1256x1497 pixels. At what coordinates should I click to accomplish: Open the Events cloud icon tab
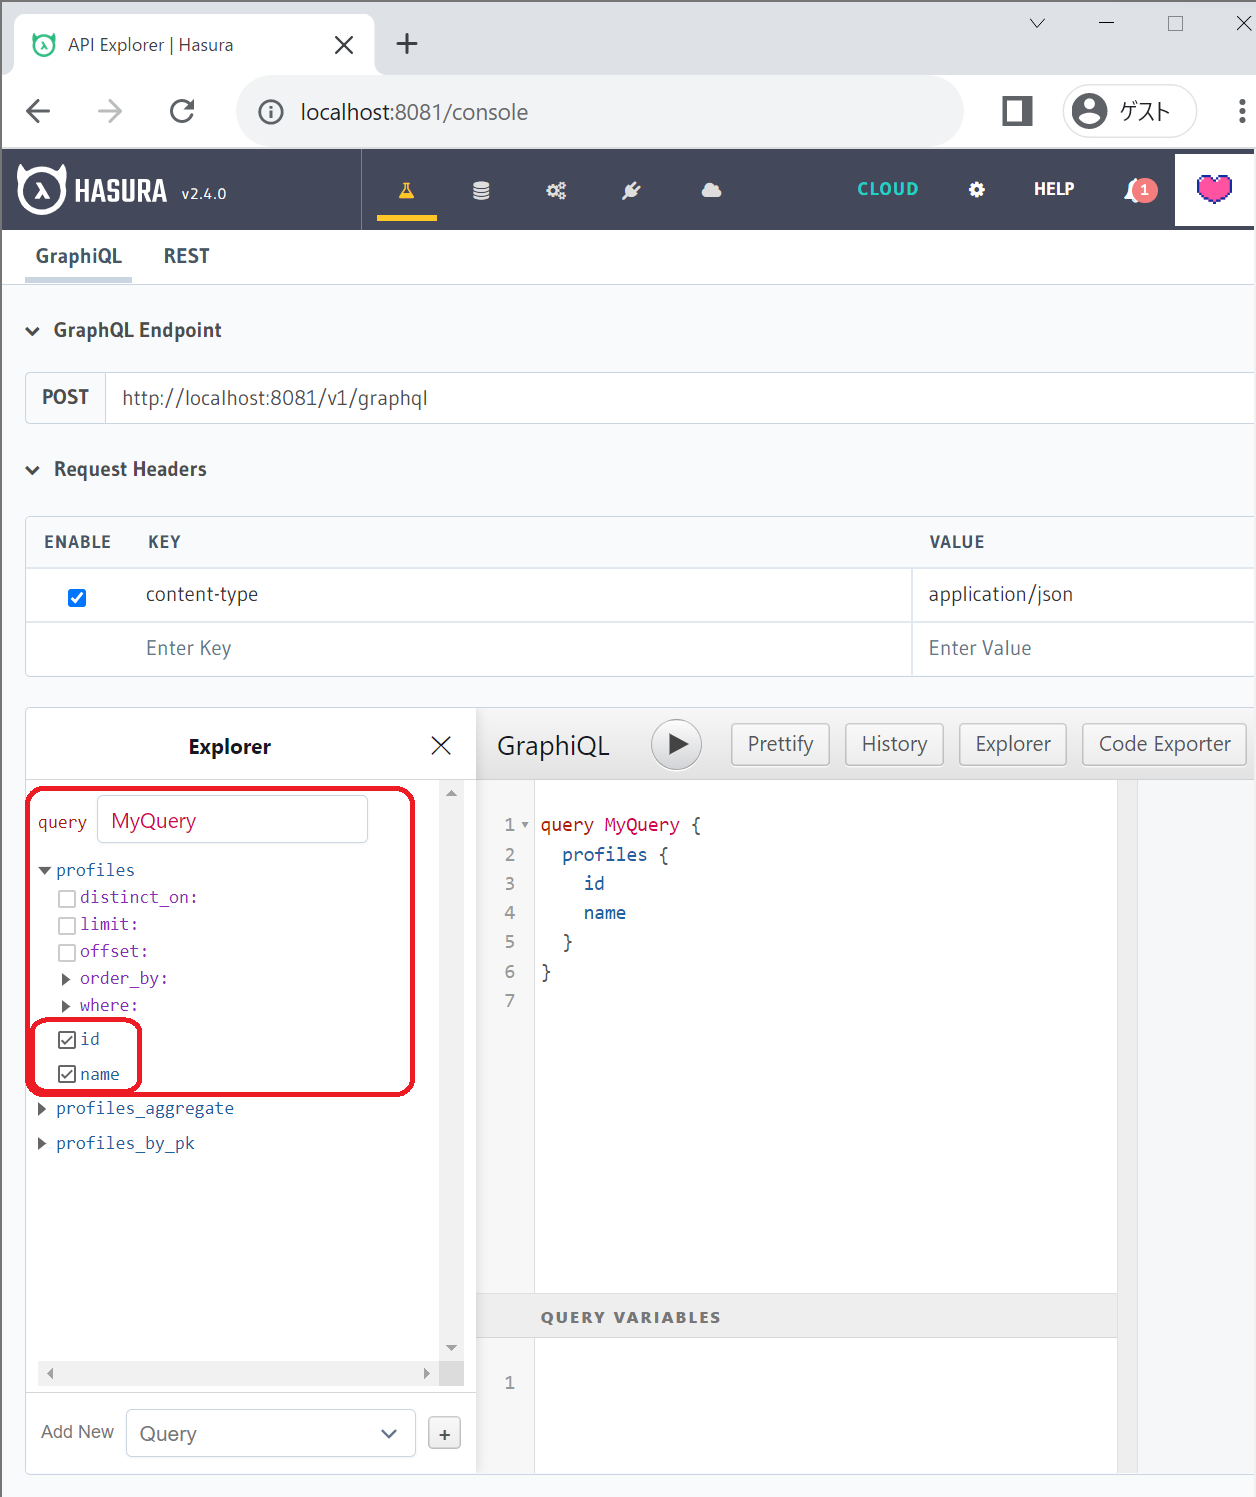coord(711,190)
